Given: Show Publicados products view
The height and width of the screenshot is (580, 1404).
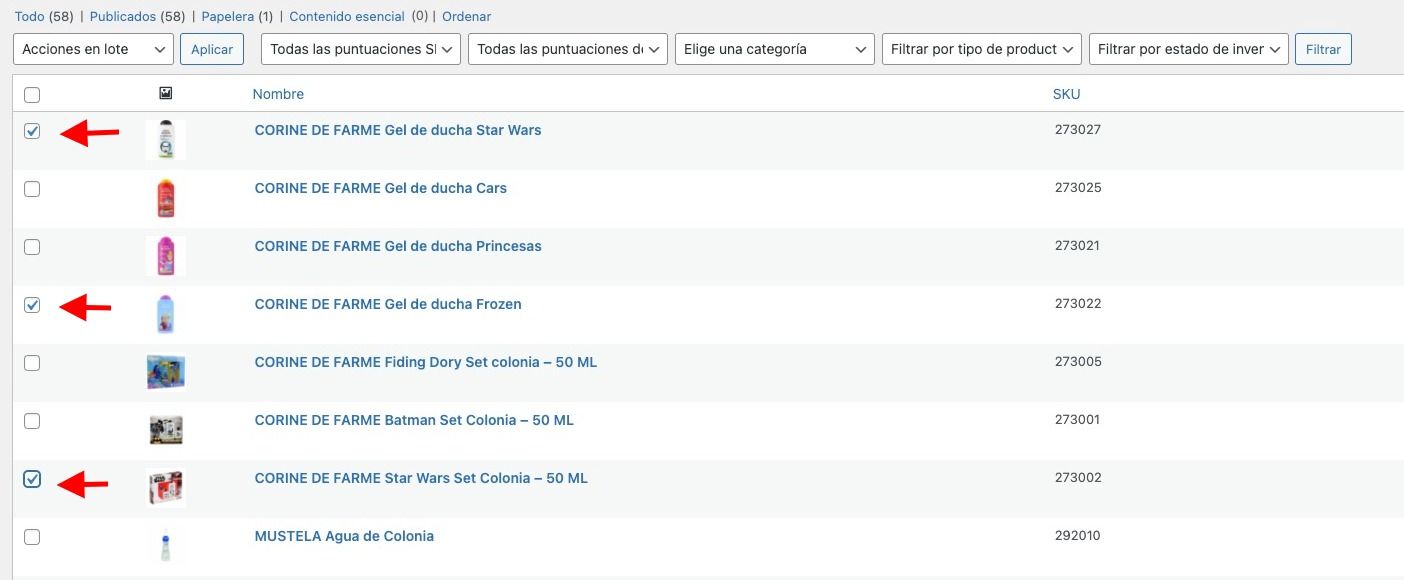Looking at the screenshot, I should point(123,17).
